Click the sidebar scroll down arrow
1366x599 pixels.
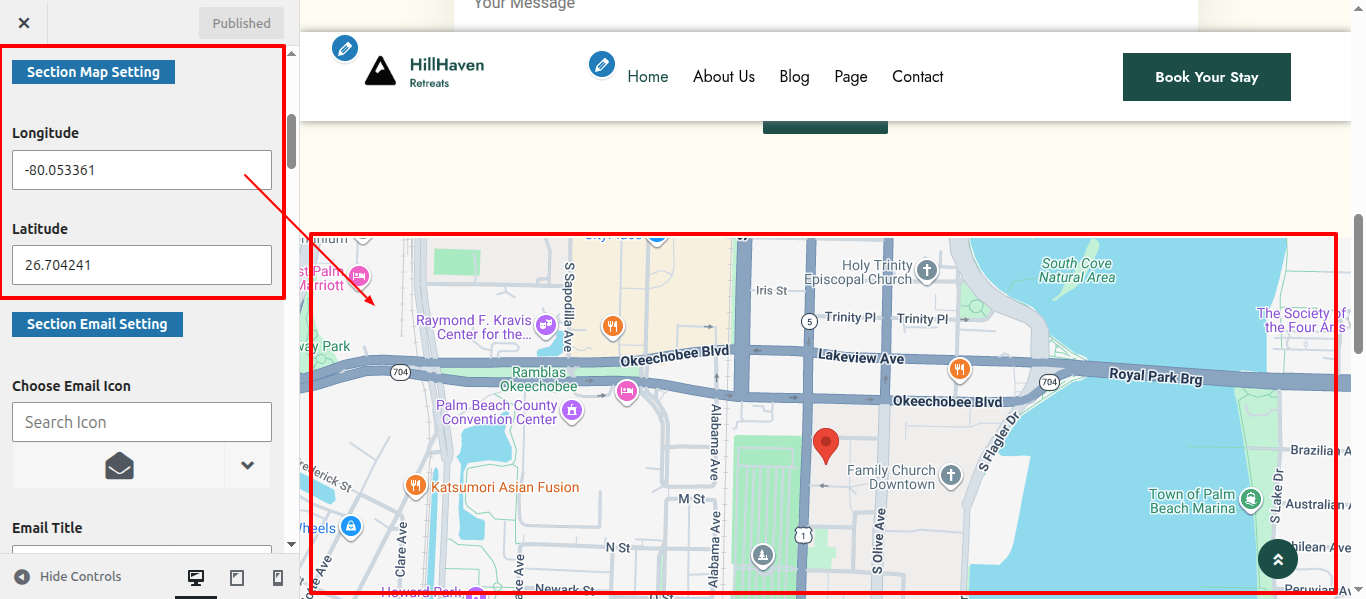(291, 545)
